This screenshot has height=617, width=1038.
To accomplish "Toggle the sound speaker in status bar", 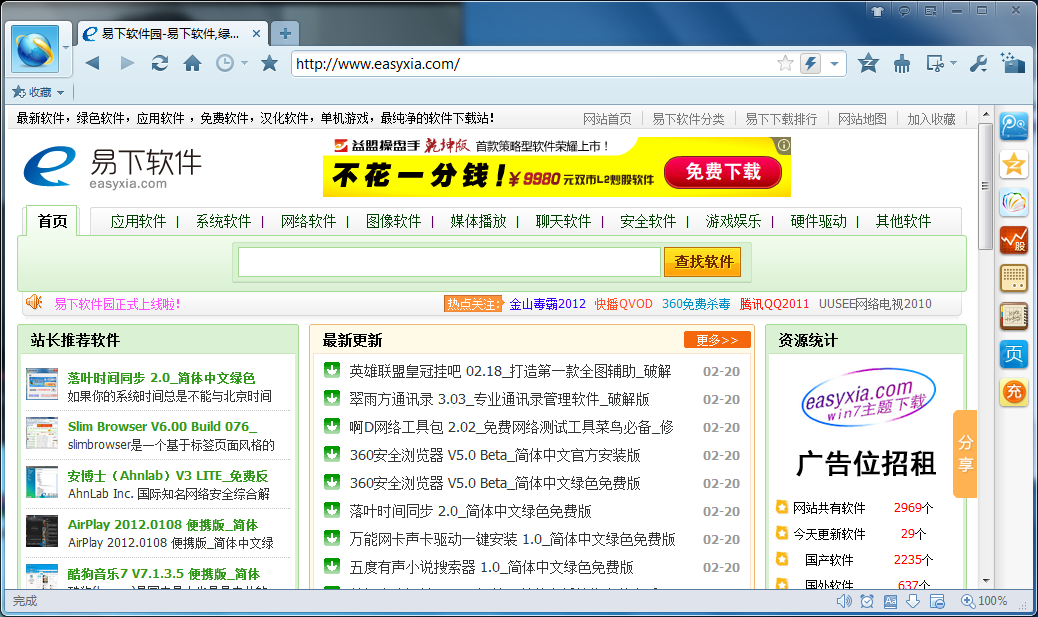I will click(843, 601).
